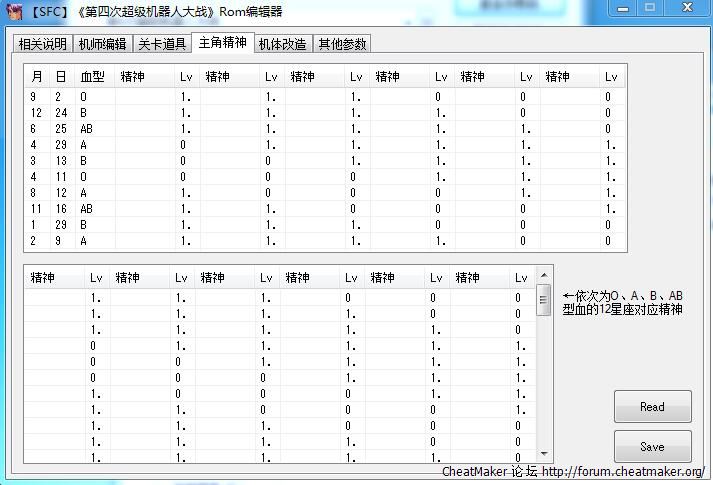
Task: Switch to the 其他参数 tab
Action: coord(342,44)
